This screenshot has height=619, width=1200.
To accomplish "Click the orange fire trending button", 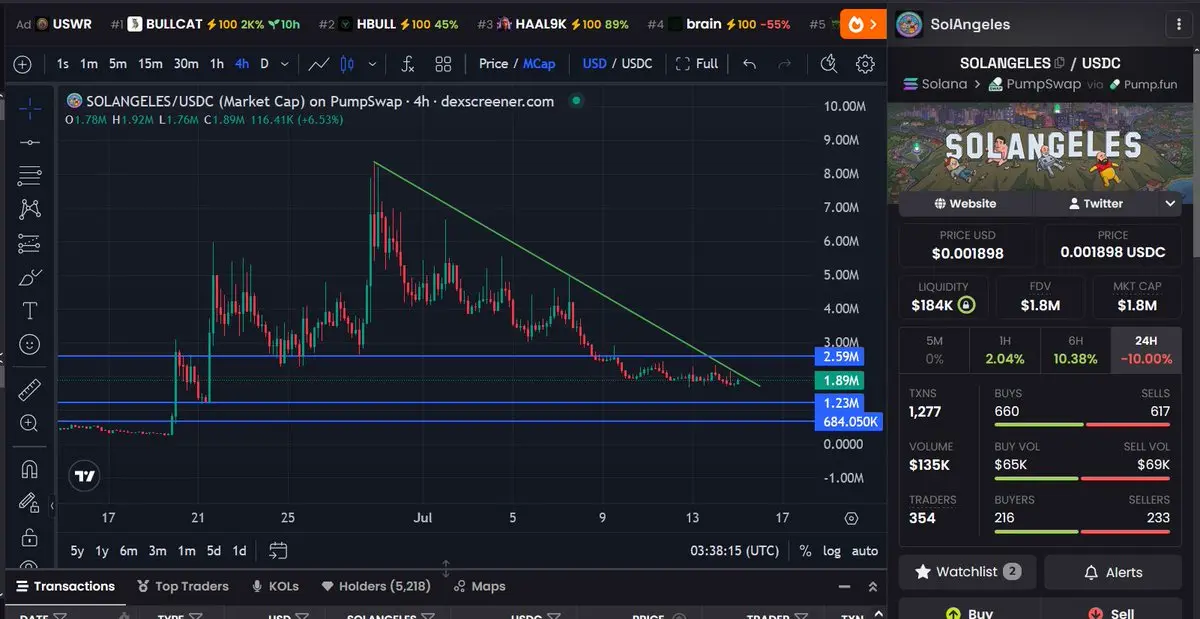I will (863, 24).
